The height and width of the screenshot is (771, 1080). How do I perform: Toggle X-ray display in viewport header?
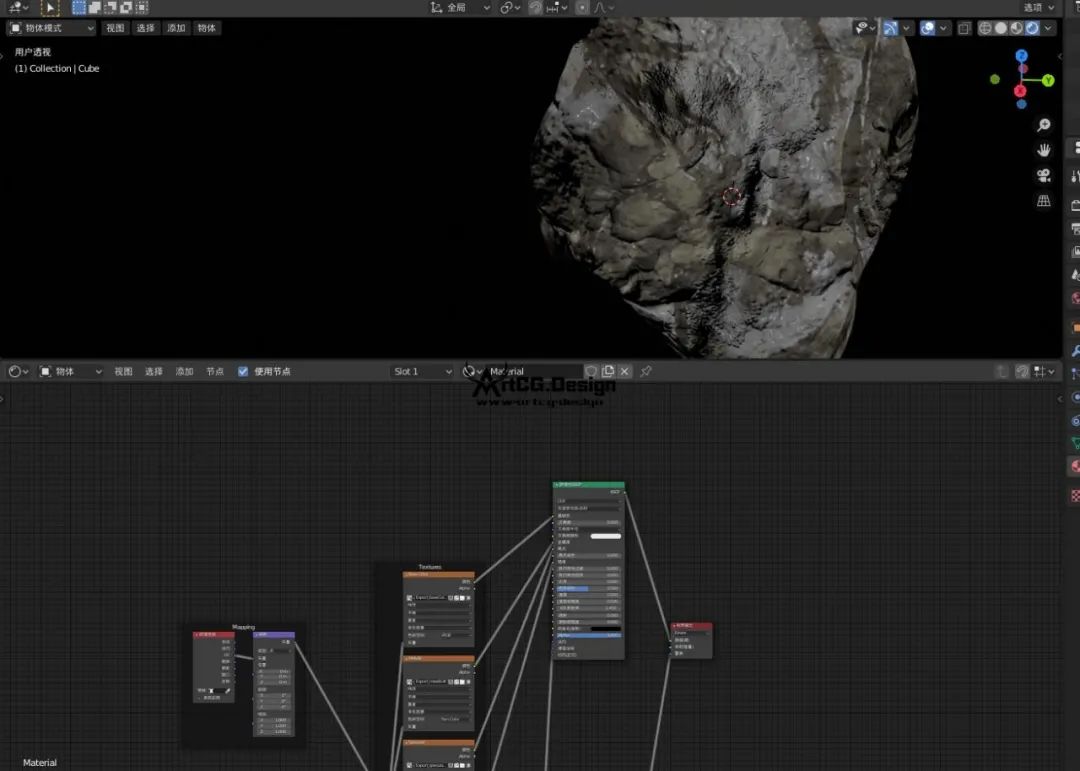[x=964, y=28]
